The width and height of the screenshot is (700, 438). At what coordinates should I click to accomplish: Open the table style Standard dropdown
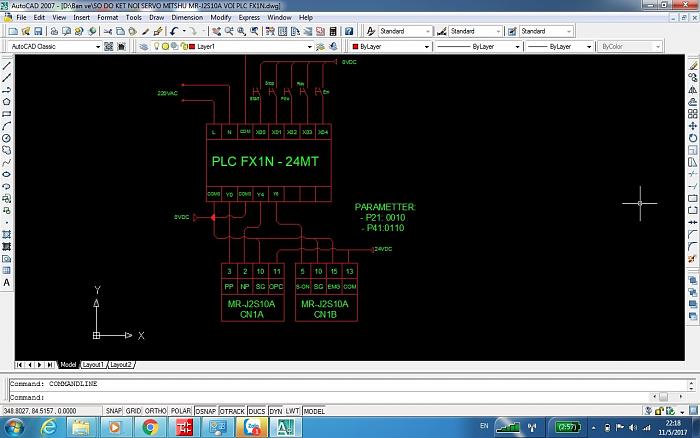click(x=569, y=31)
